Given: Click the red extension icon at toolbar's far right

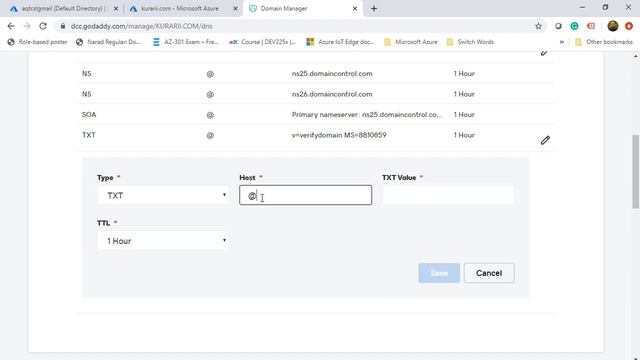Looking at the screenshot, I should click(x=629, y=26).
